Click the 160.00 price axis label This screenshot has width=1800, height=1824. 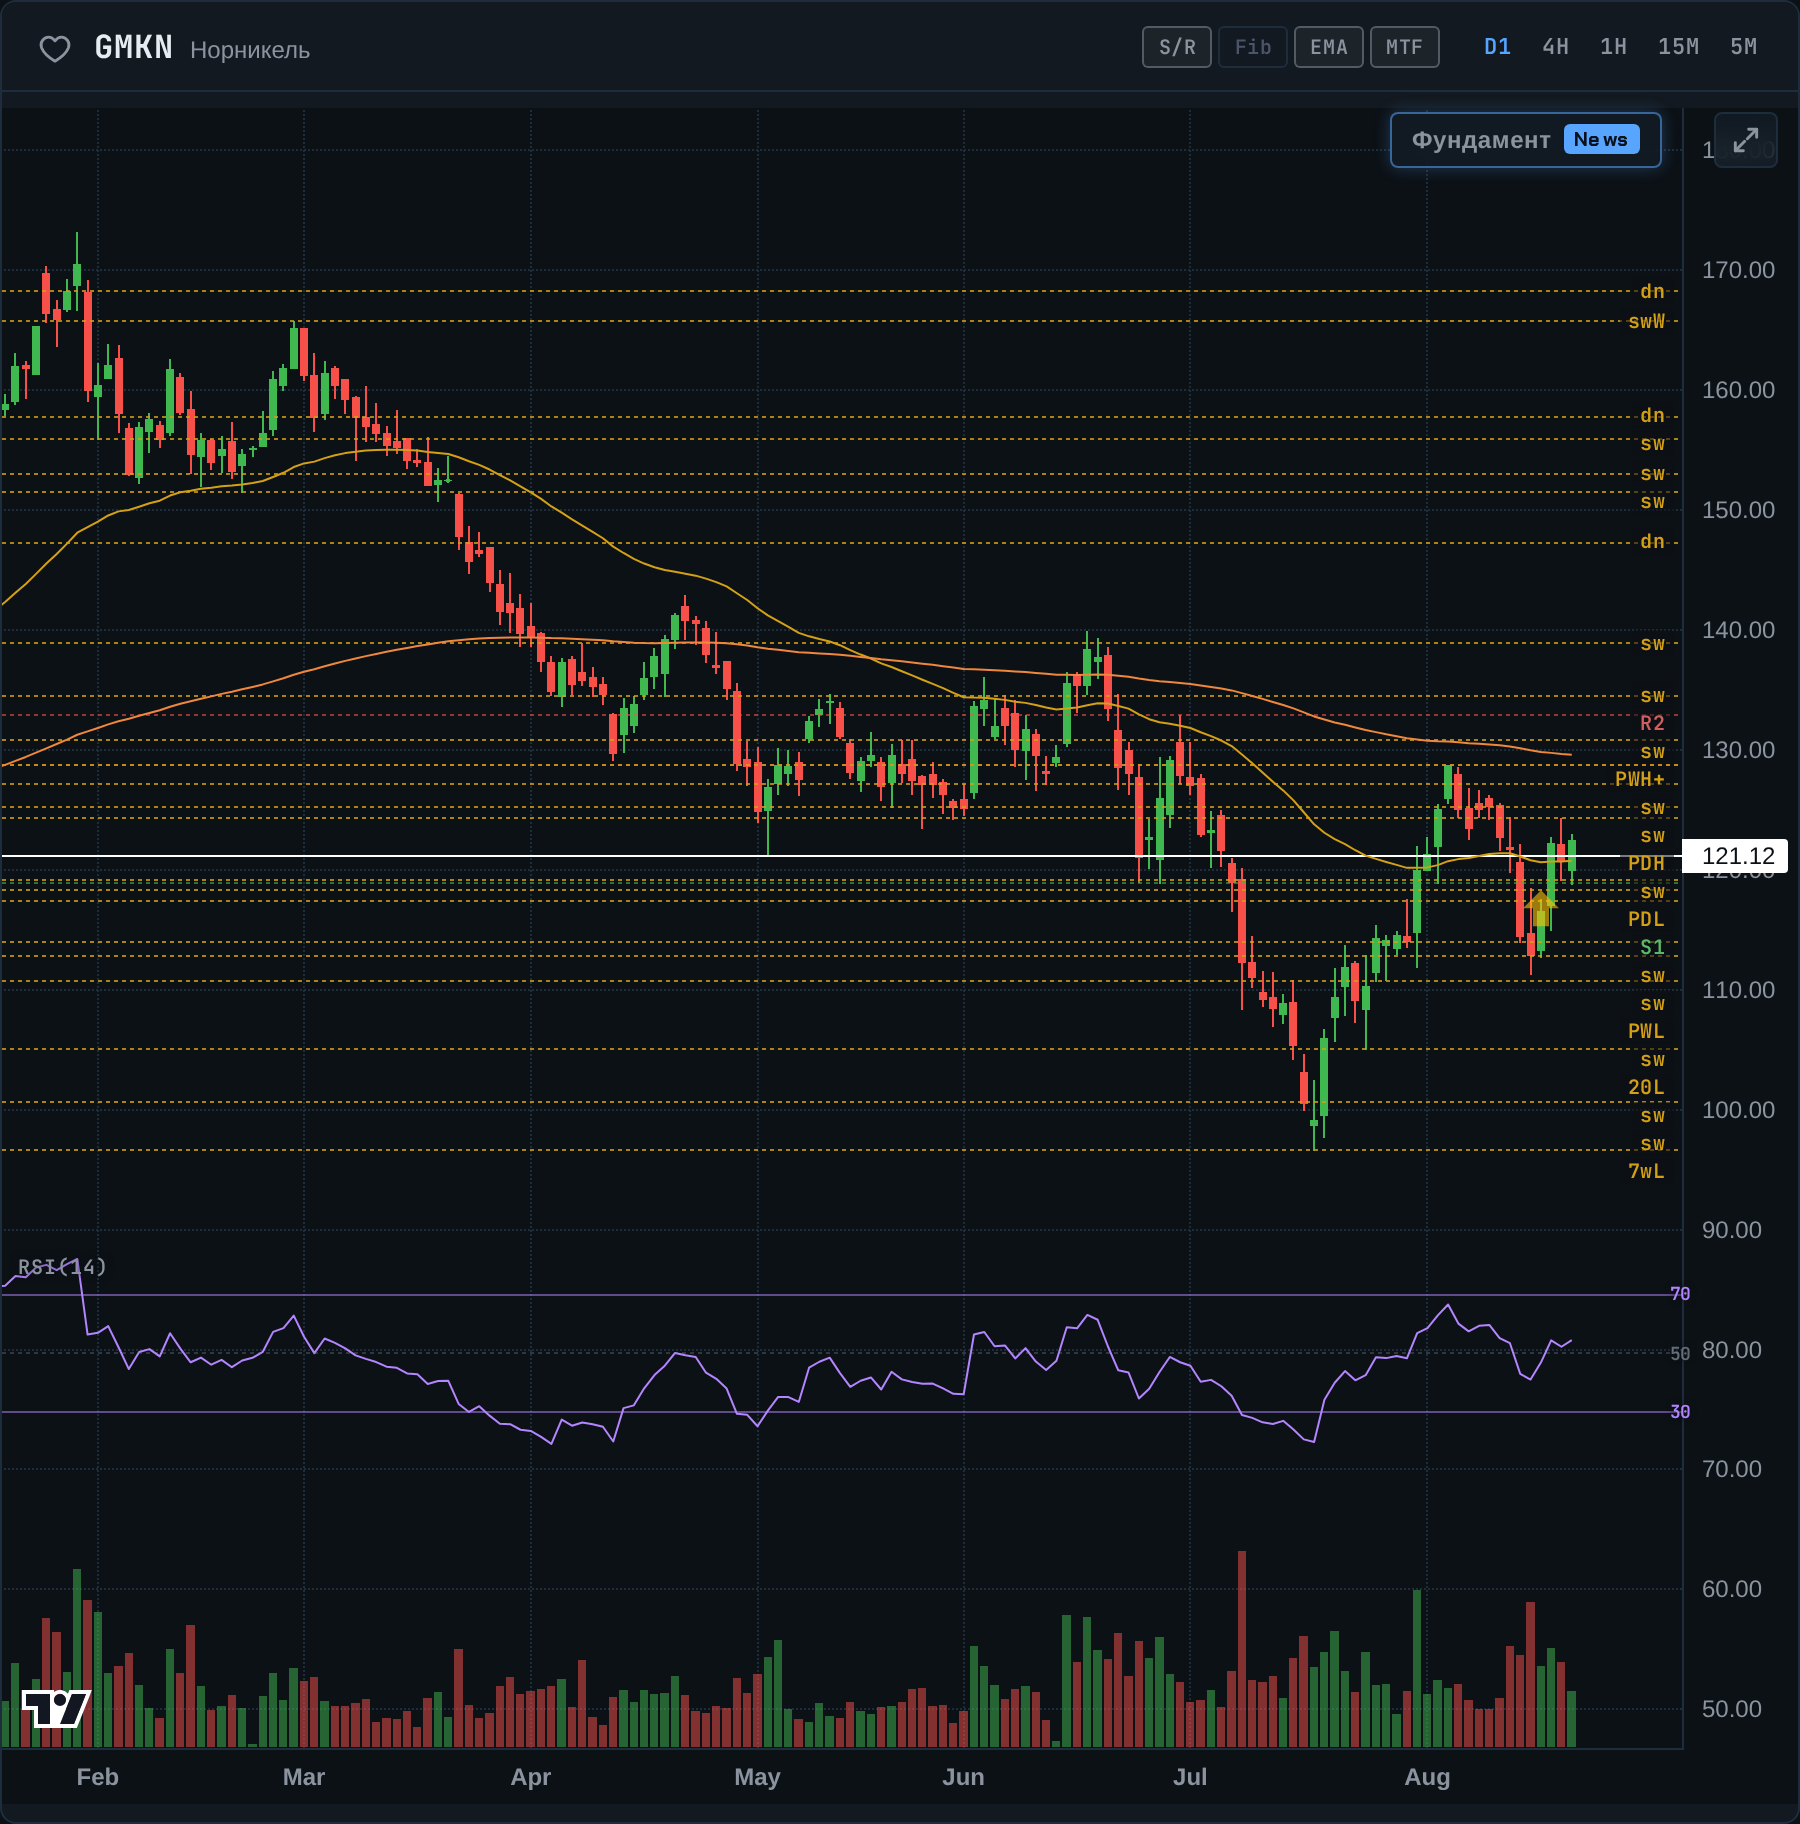click(1738, 390)
